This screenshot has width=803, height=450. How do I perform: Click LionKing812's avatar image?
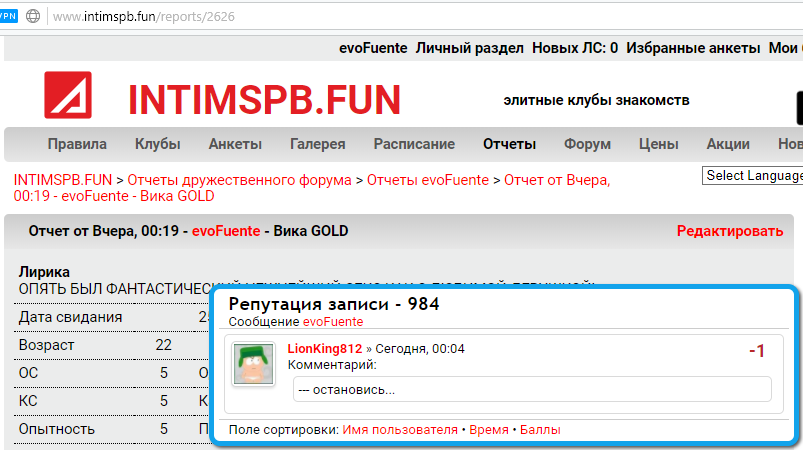[x=254, y=364]
